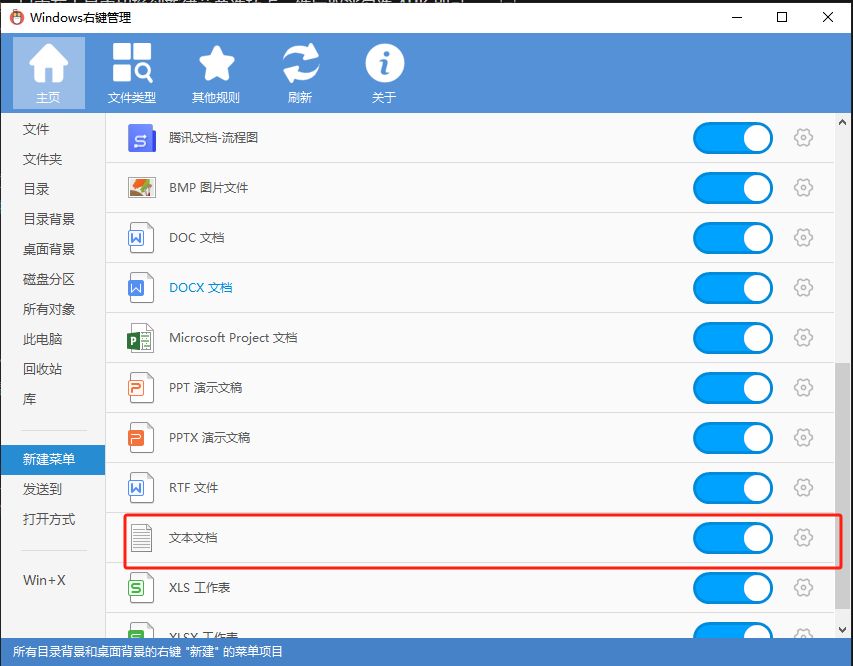The height and width of the screenshot is (666, 853).
Task: Click the Microsoft Project 文档 file icon
Action: [x=141, y=338]
